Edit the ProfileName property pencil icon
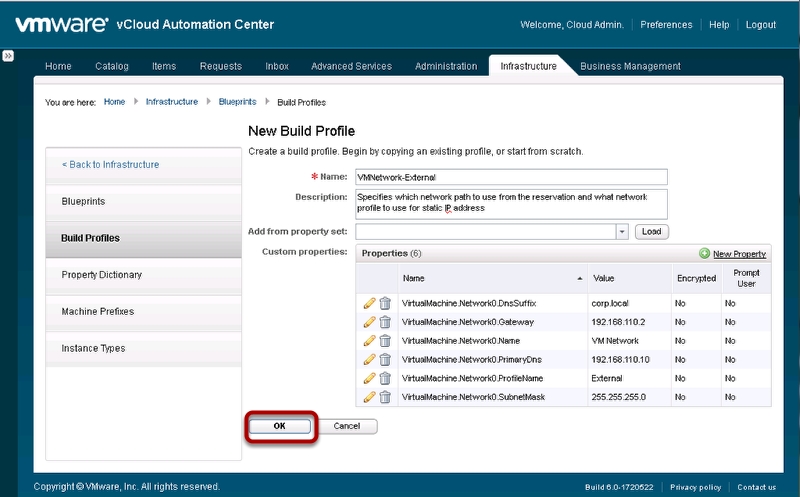The image size is (800, 497). [369, 378]
